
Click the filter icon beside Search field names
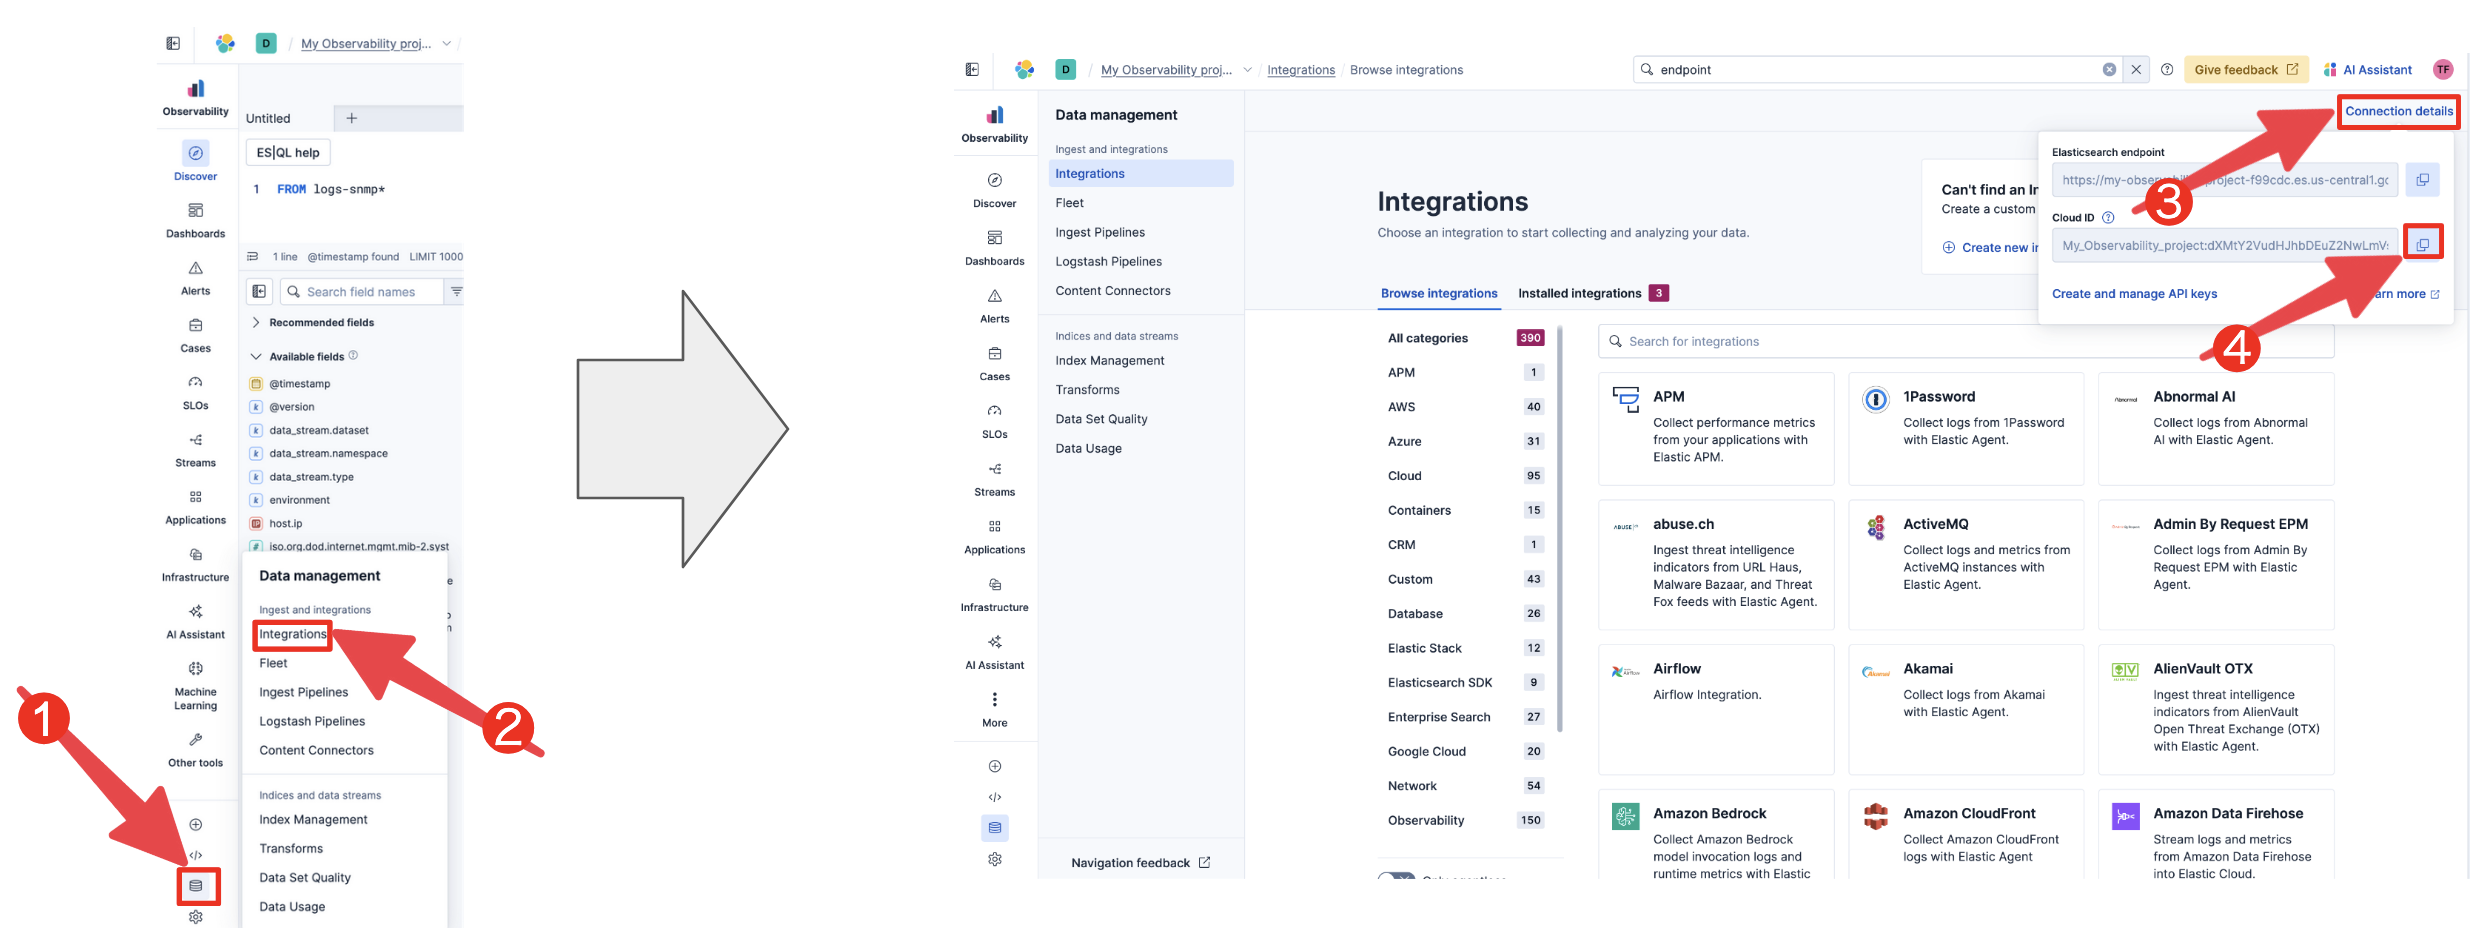[456, 291]
